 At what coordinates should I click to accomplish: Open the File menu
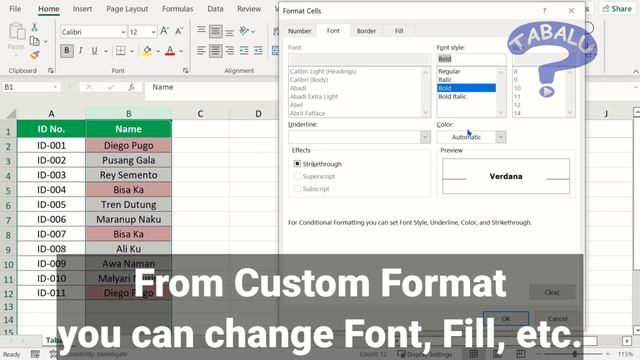[x=15, y=9]
